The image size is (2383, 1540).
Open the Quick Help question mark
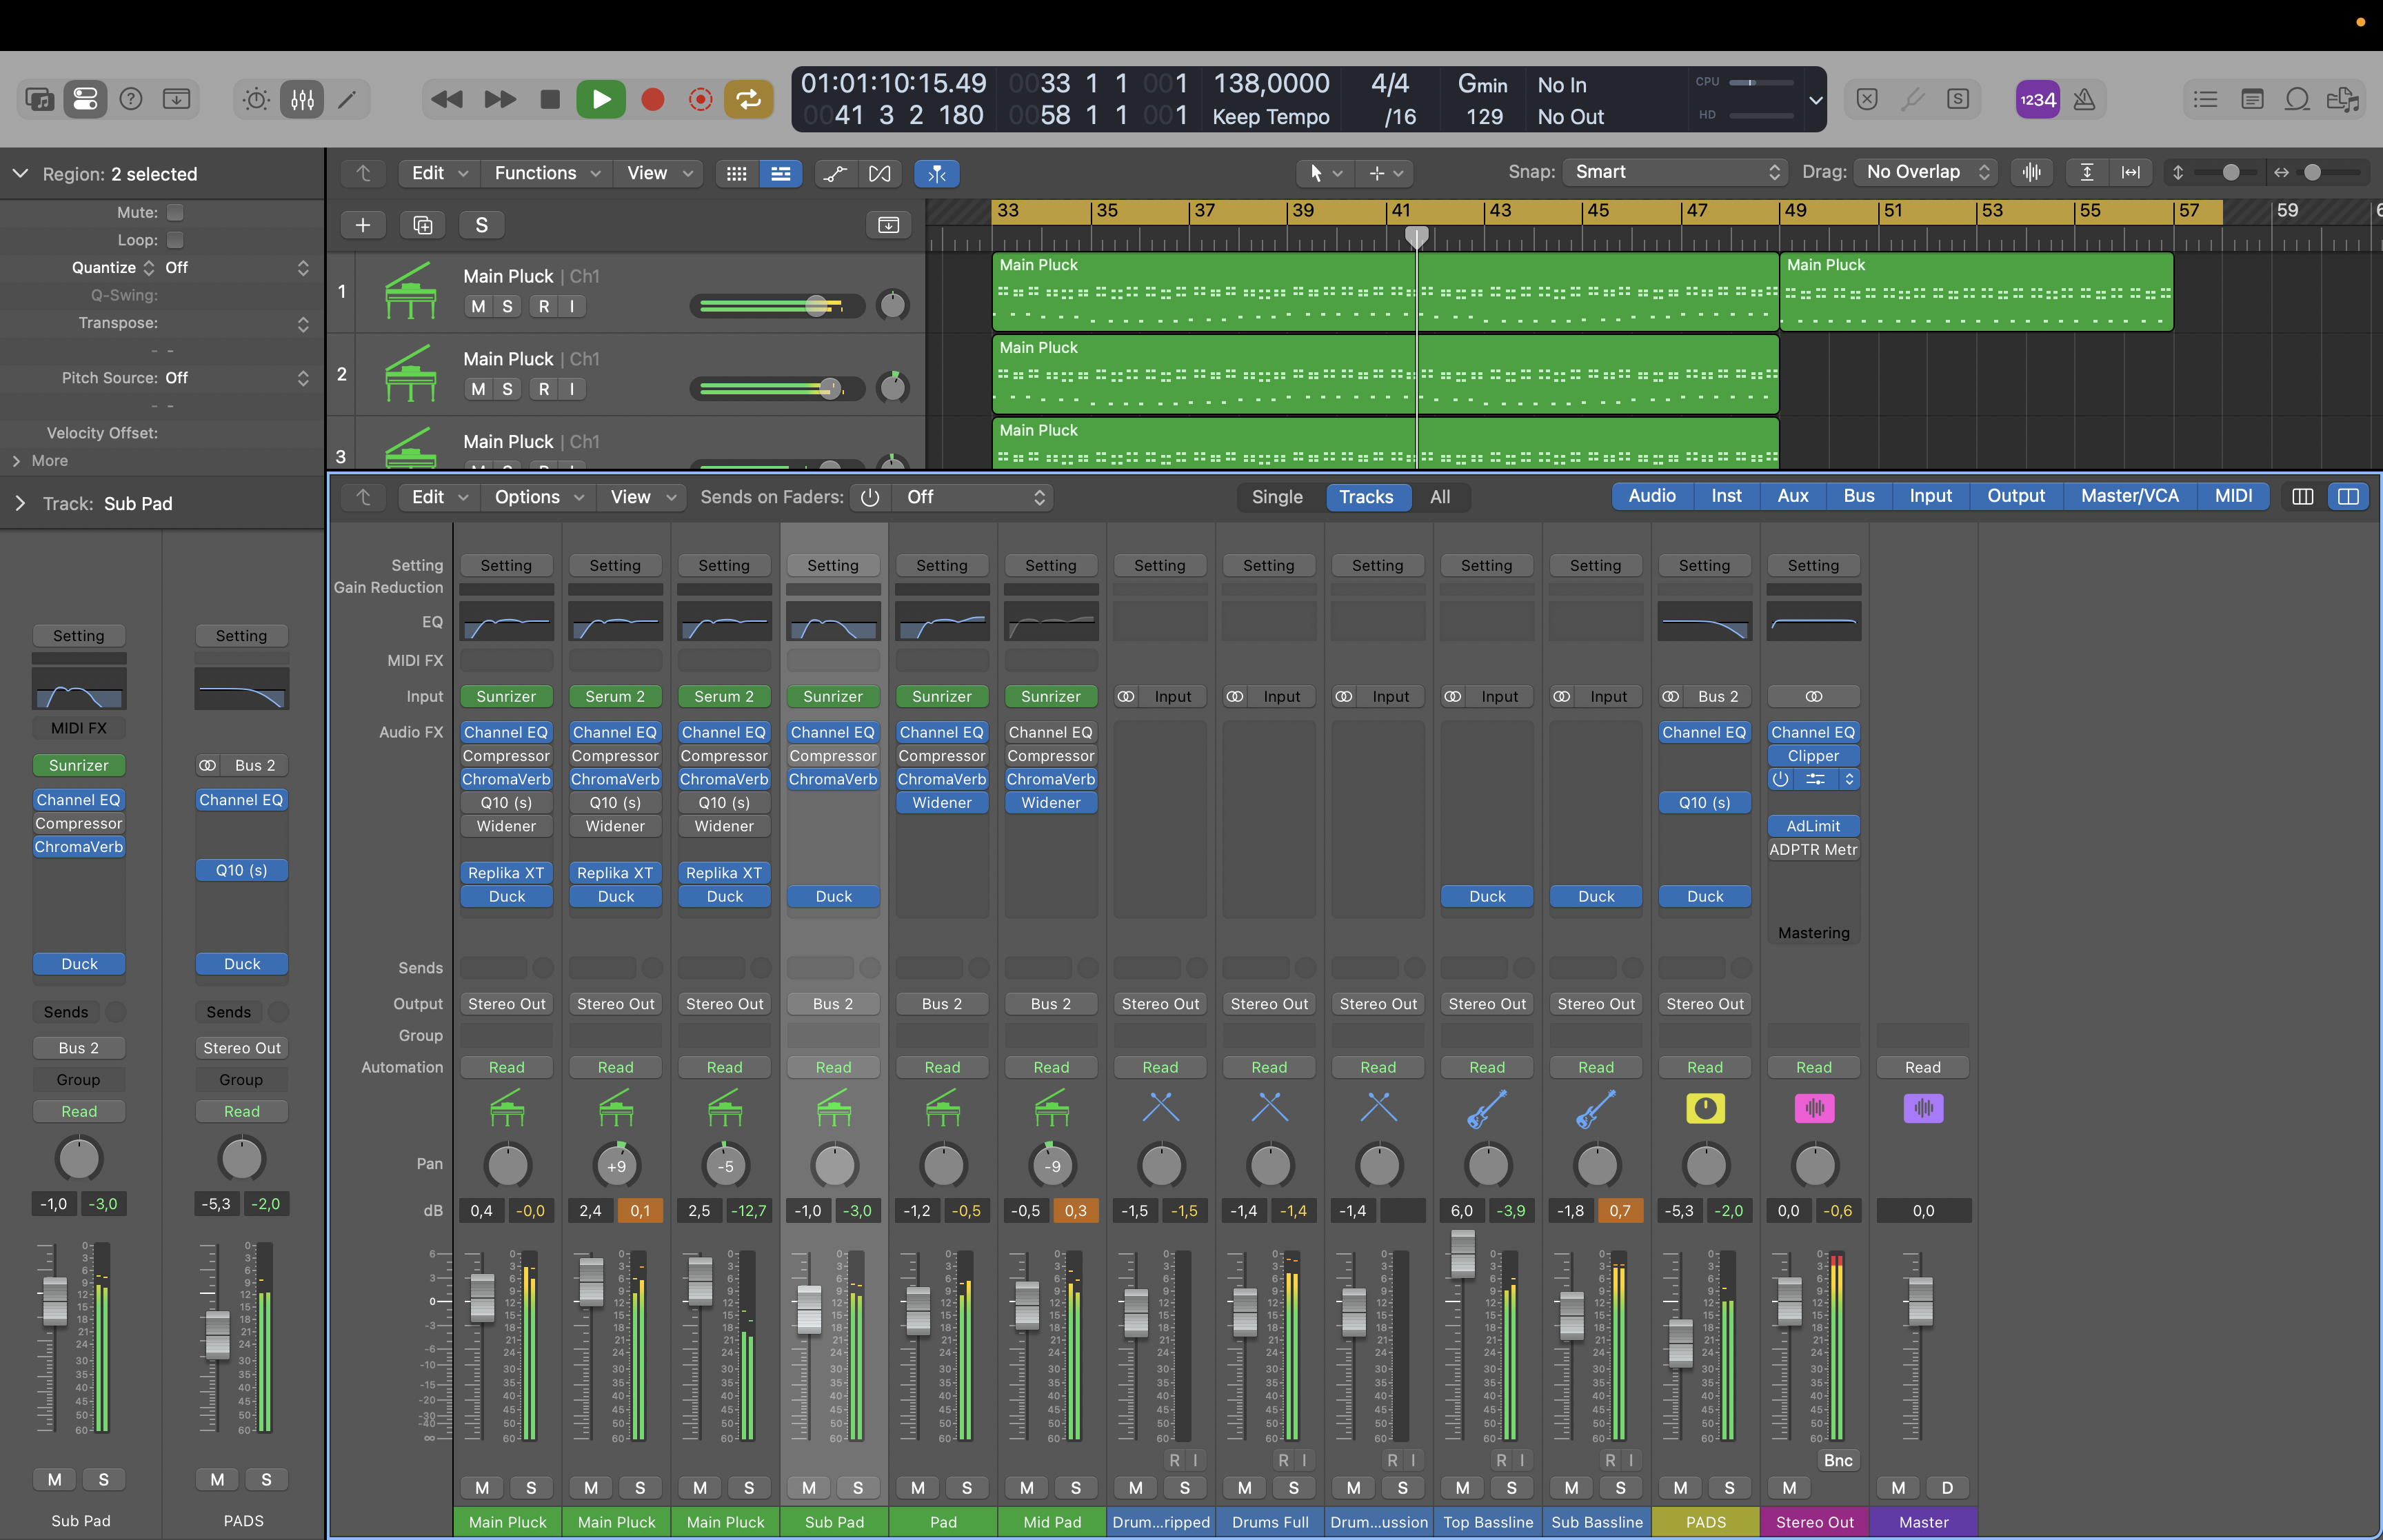pos(131,99)
